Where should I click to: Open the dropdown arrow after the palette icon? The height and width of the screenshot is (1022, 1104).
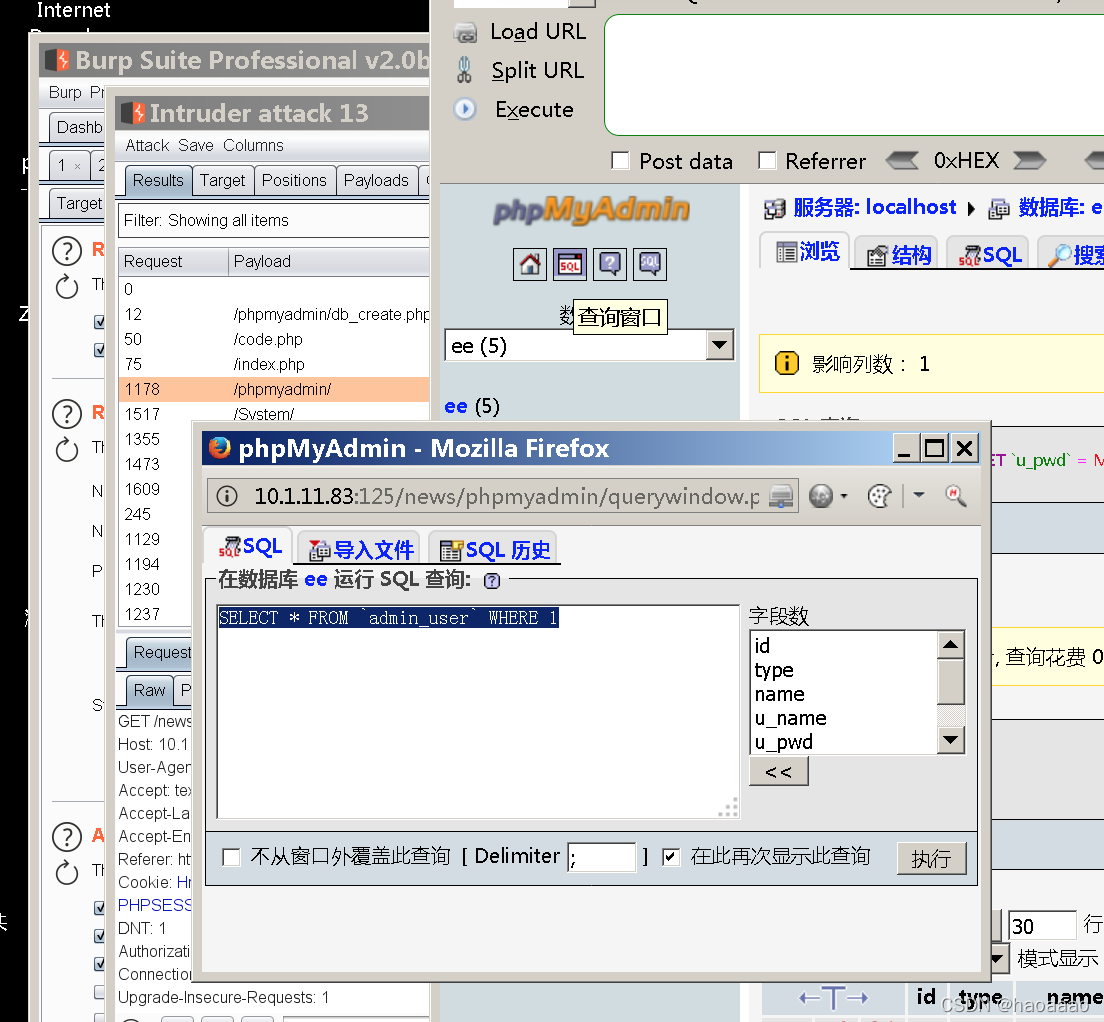[x=919, y=496]
